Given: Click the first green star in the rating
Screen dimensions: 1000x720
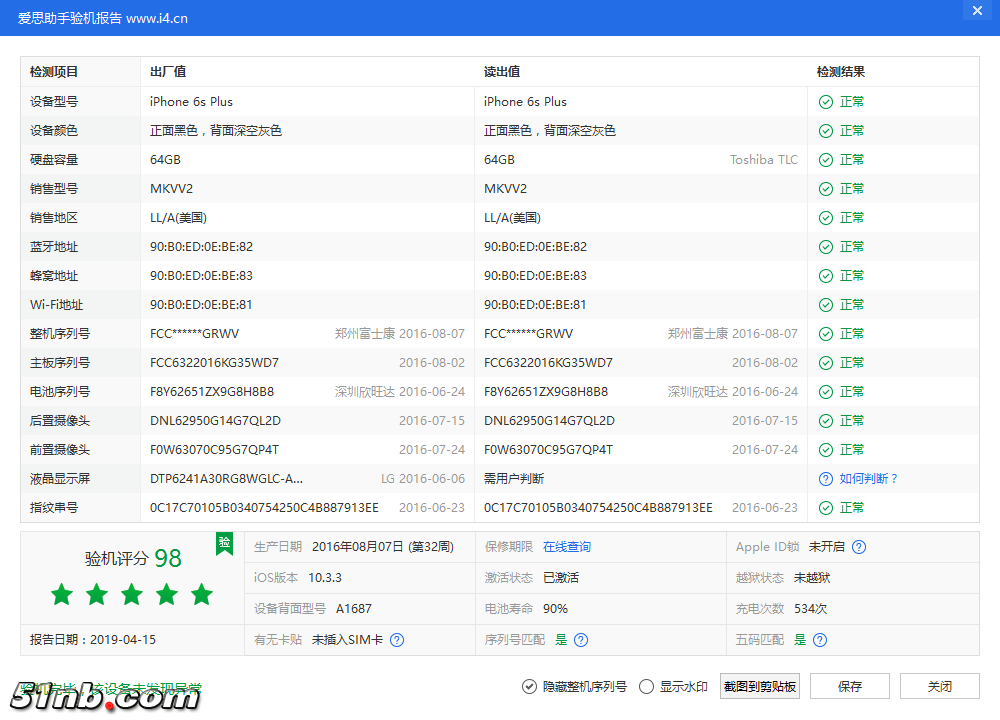Looking at the screenshot, I should coord(62,595).
